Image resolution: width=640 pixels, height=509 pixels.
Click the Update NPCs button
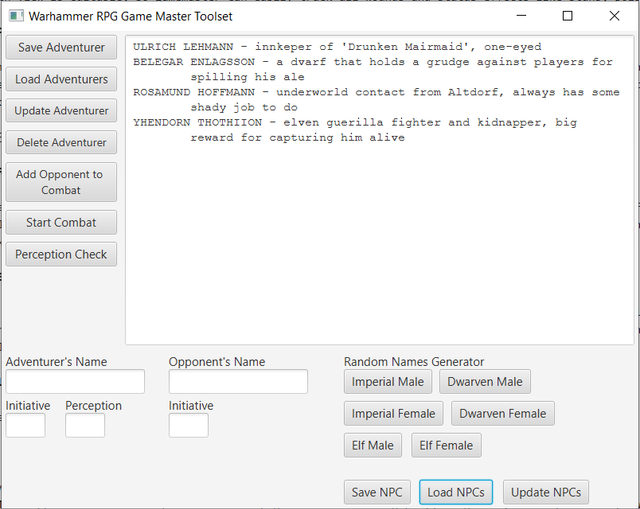[x=546, y=492]
